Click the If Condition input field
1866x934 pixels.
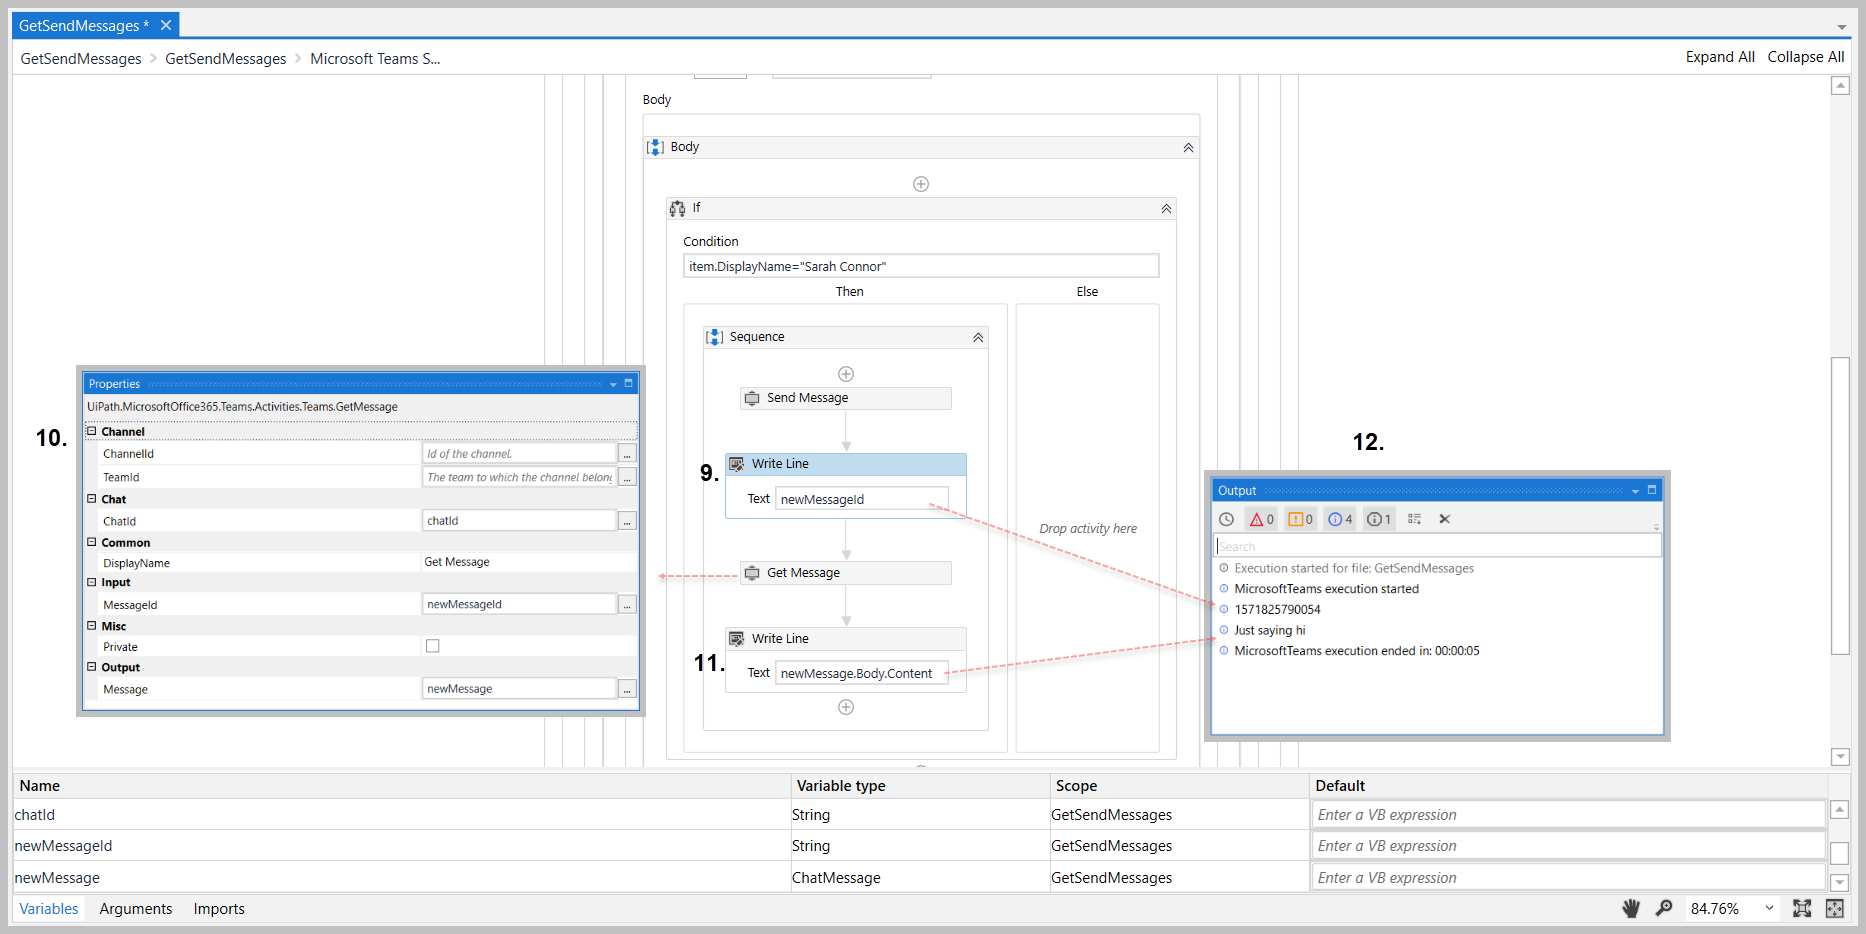pyautogui.click(x=921, y=266)
